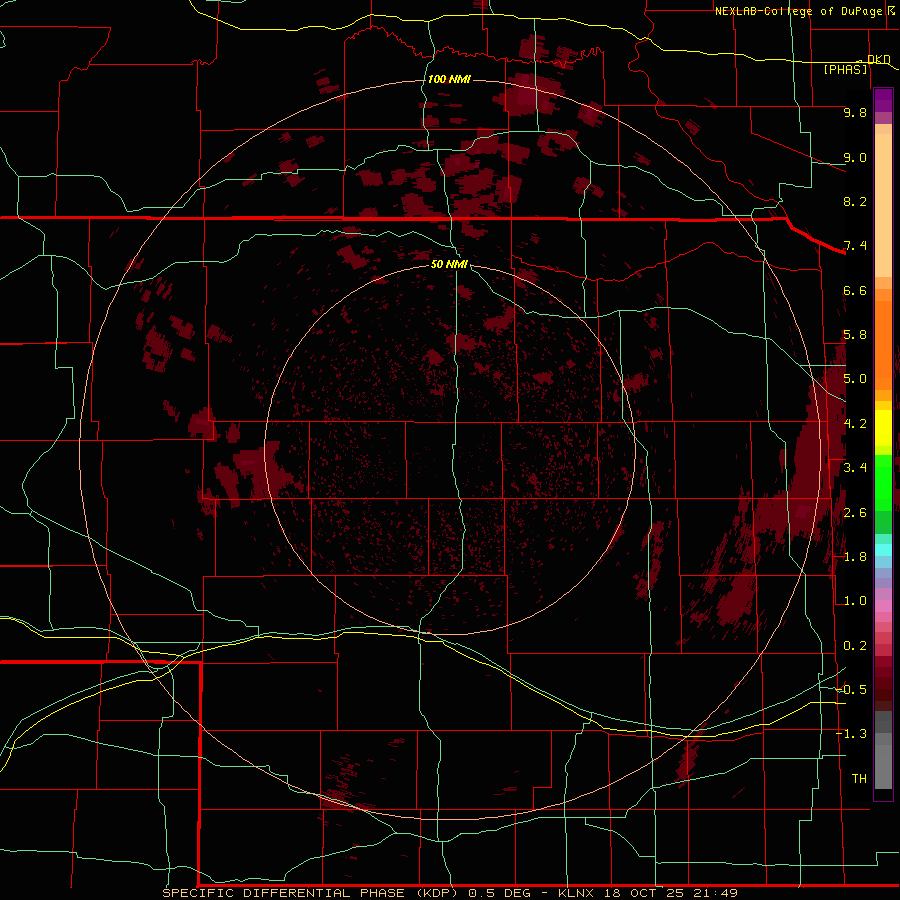Click the bright green segment of the color bar
900x900 pixels.
883,482
